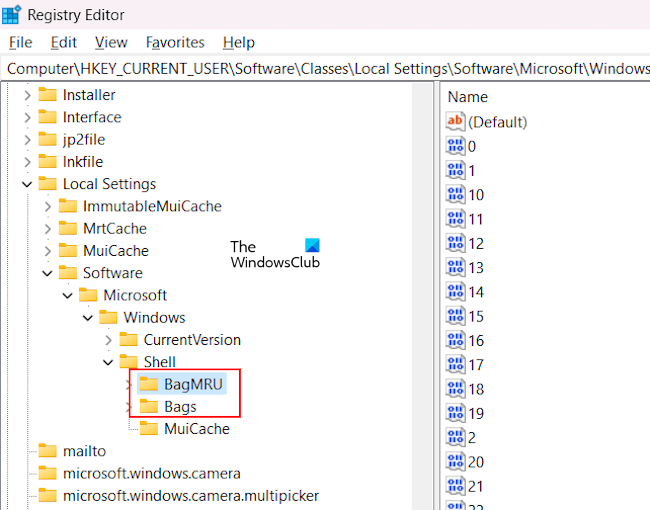This screenshot has height=510, width=650.
Task: Click binary value icon for 14
Action: coord(455,291)
